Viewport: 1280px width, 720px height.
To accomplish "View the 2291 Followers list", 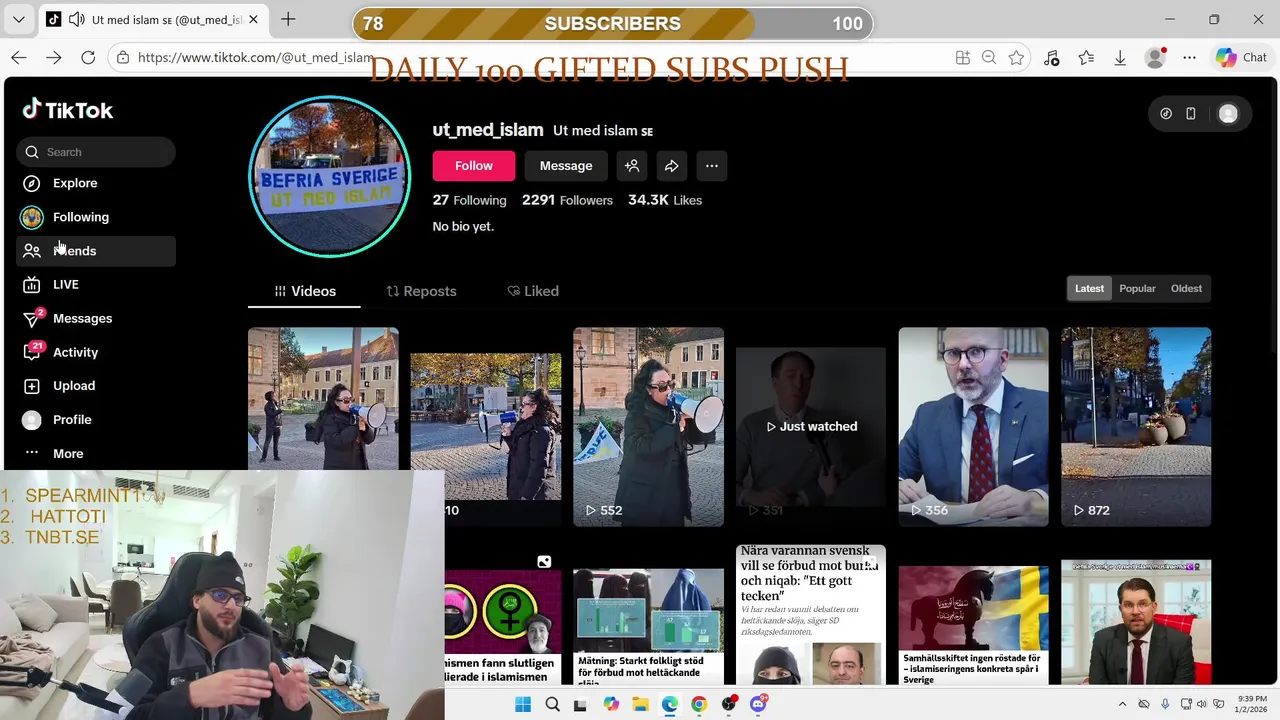I will click(567, 200).
